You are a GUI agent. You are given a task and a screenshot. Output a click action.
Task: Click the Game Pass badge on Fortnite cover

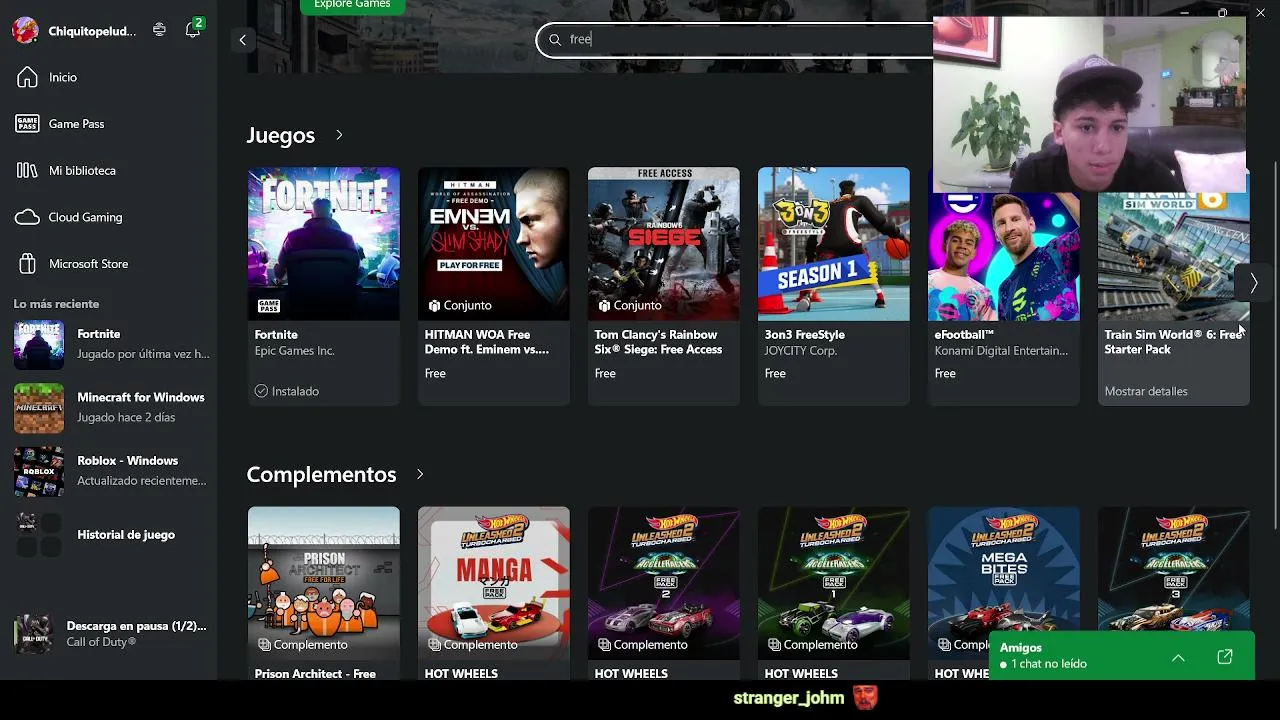268,305
